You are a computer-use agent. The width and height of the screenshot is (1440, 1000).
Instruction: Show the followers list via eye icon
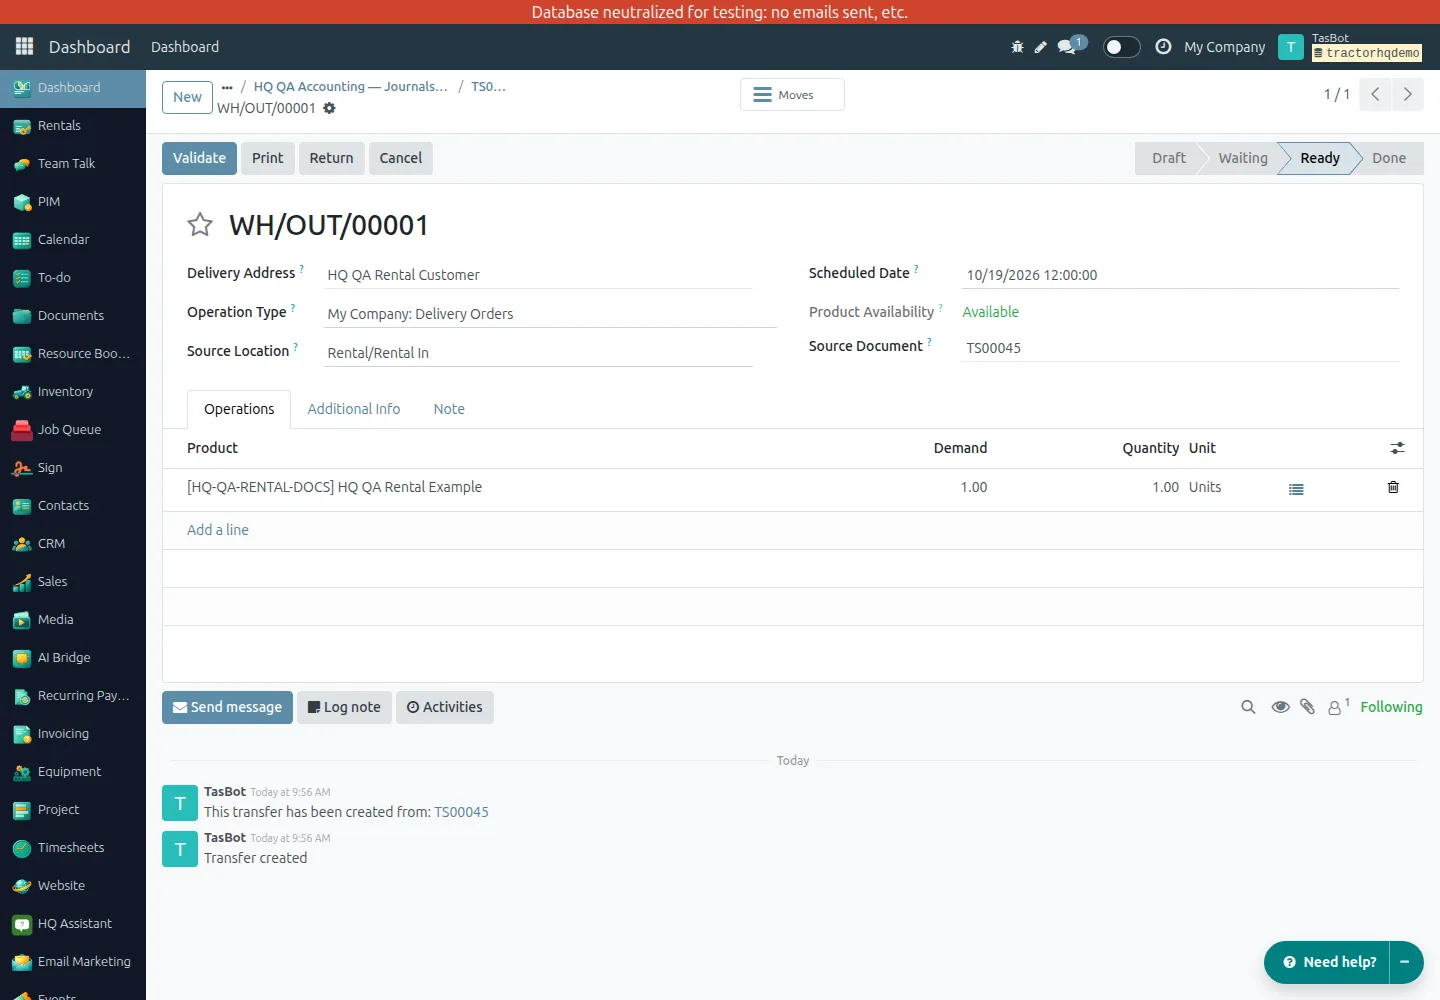[1280, 707]
